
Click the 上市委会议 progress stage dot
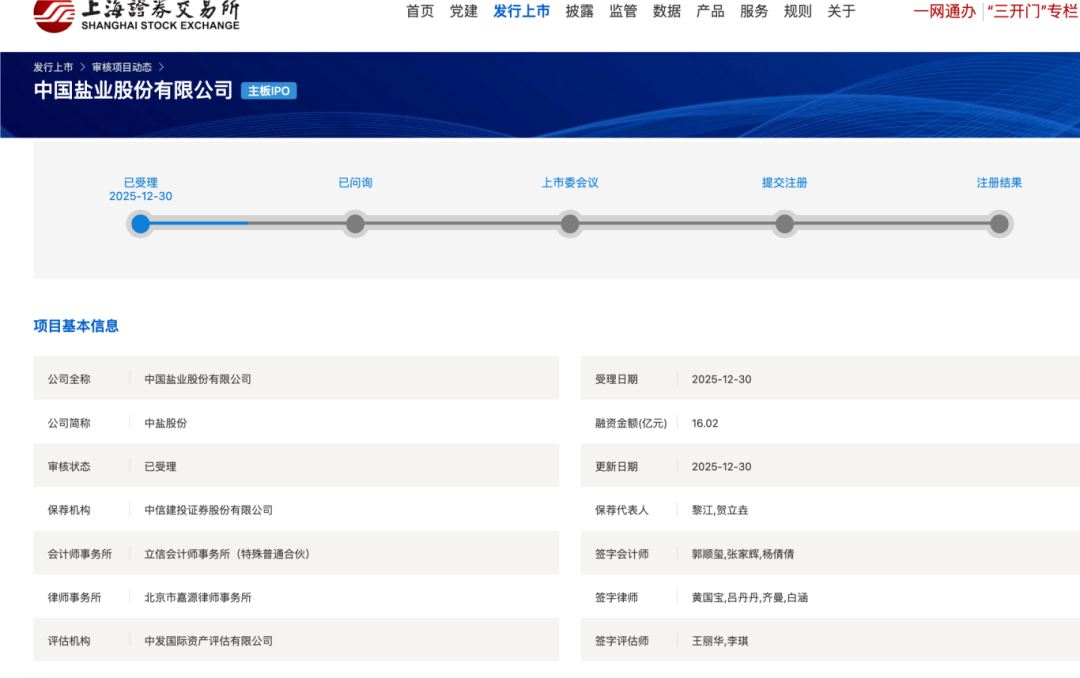pos(570,224)
